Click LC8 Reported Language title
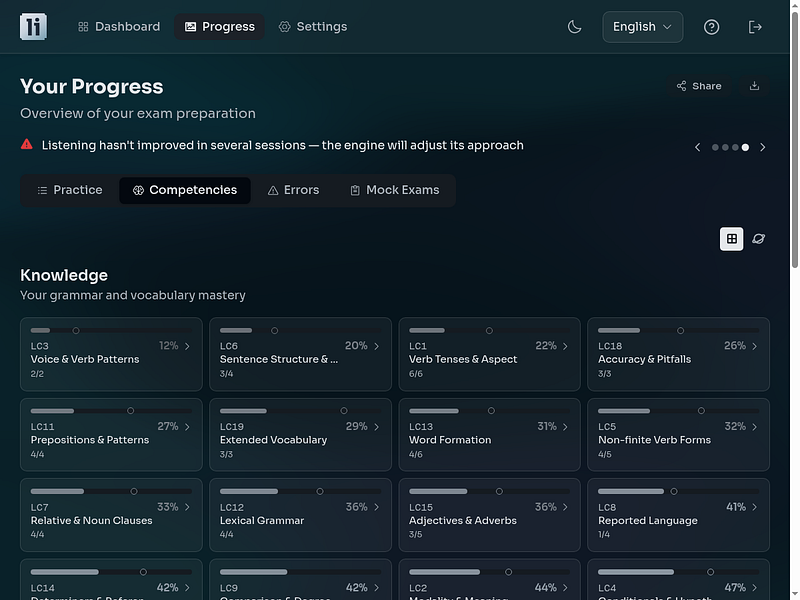Screen dimensions: 800x600 (648, 520)
